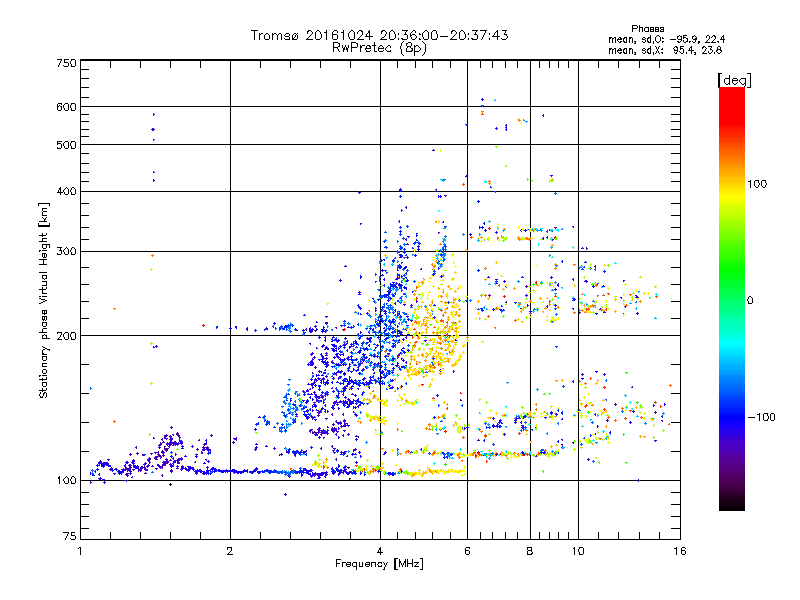
Task: Click the x-axis tick label '6'
Action: pyautogui.click(x=467, y=551)
